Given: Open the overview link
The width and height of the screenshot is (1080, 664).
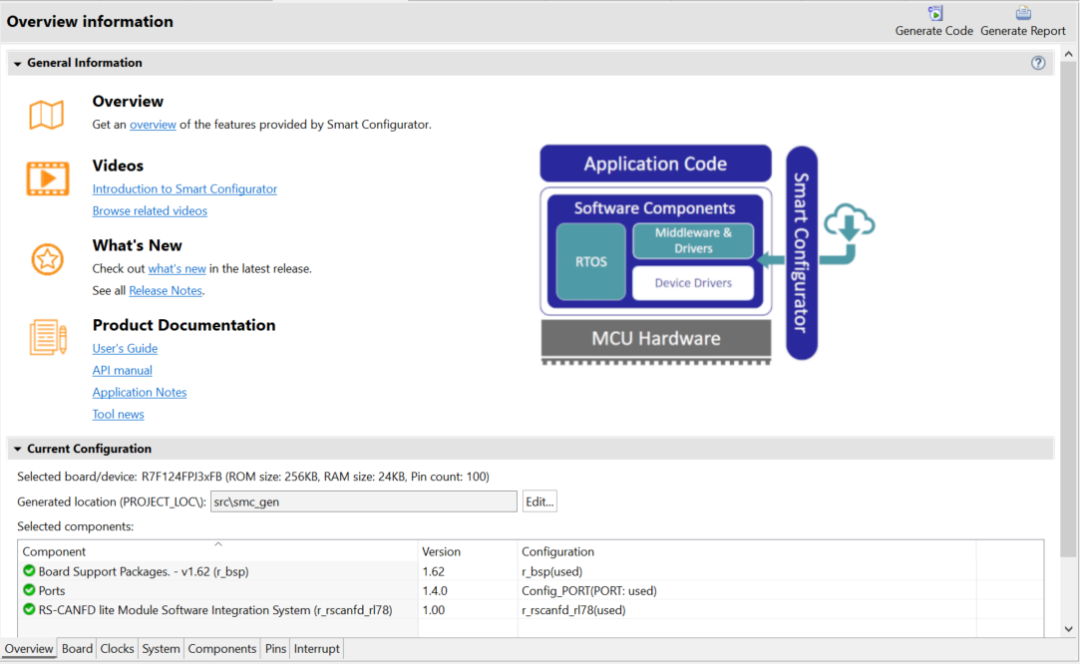Looking at the screenshot, I should coord(153,125).
